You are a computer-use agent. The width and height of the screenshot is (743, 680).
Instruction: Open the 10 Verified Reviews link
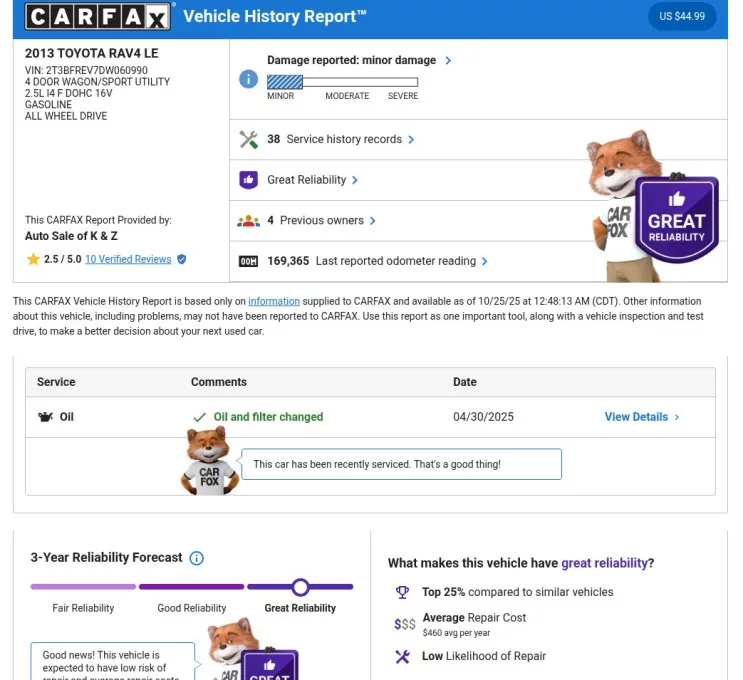click(x=128, y=259)
